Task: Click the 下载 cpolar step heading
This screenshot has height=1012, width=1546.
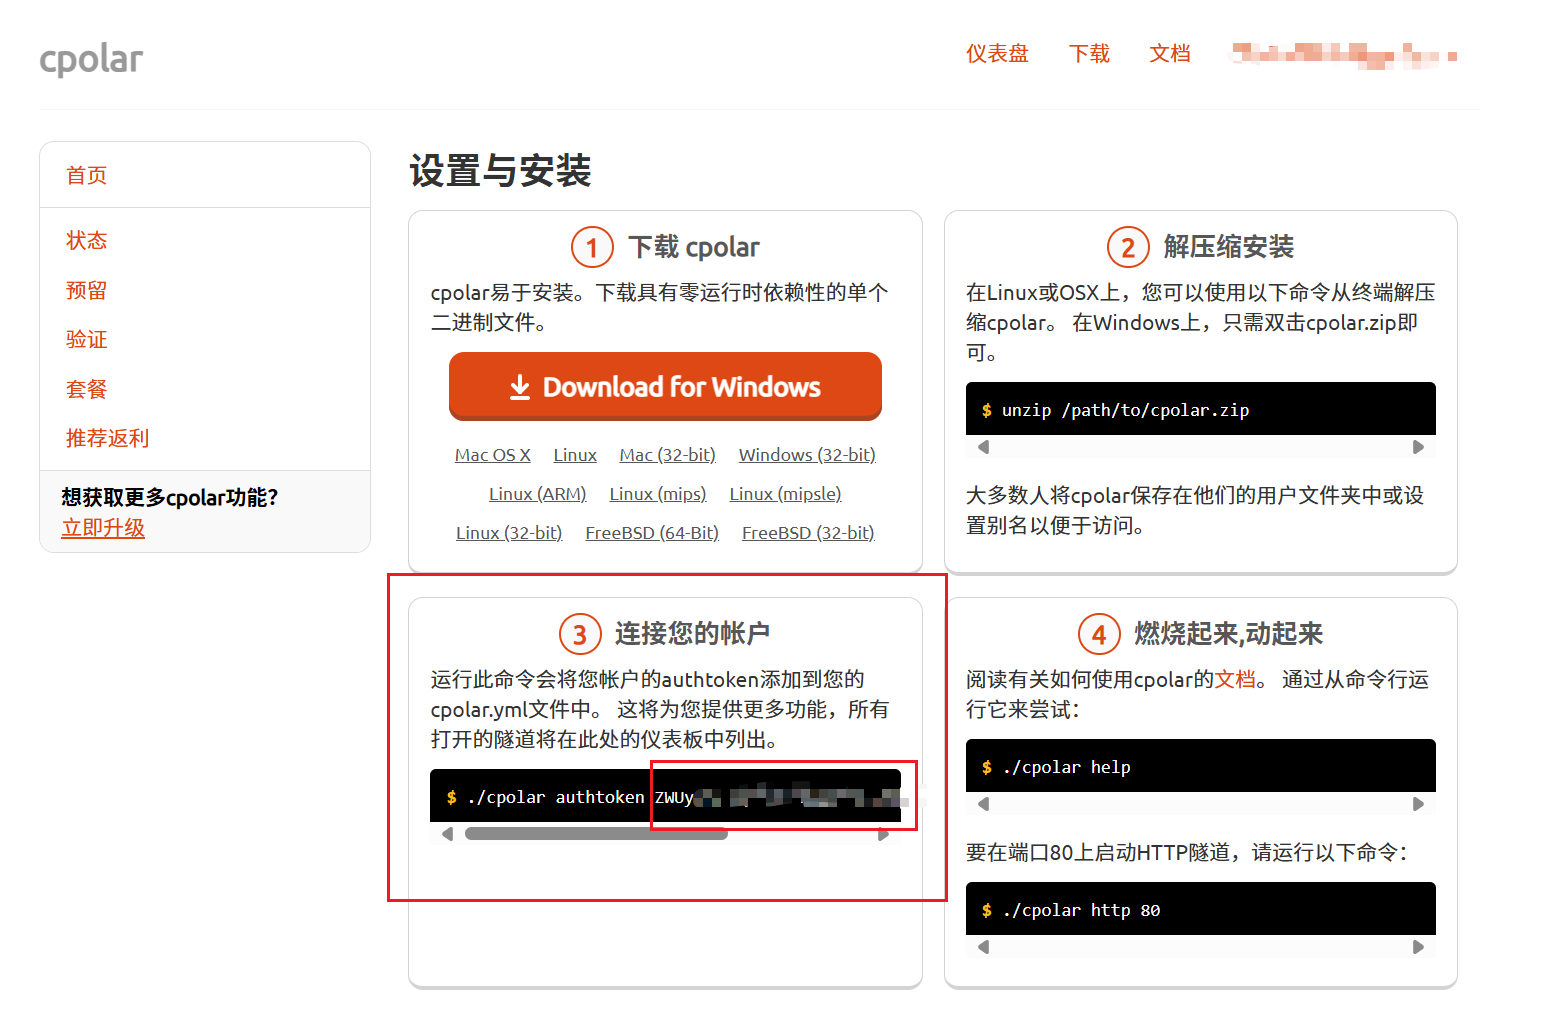Action: click(694, 247)
